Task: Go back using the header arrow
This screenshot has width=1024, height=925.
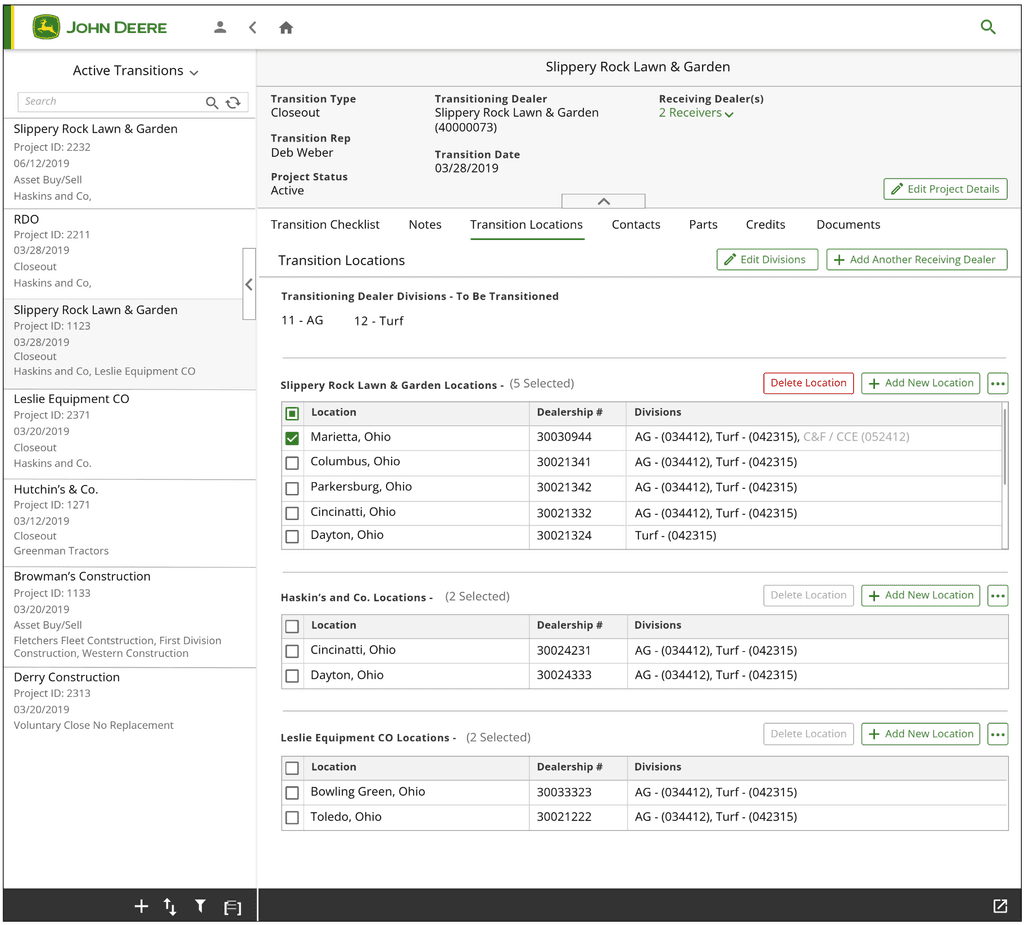Action: pos(253,27)
